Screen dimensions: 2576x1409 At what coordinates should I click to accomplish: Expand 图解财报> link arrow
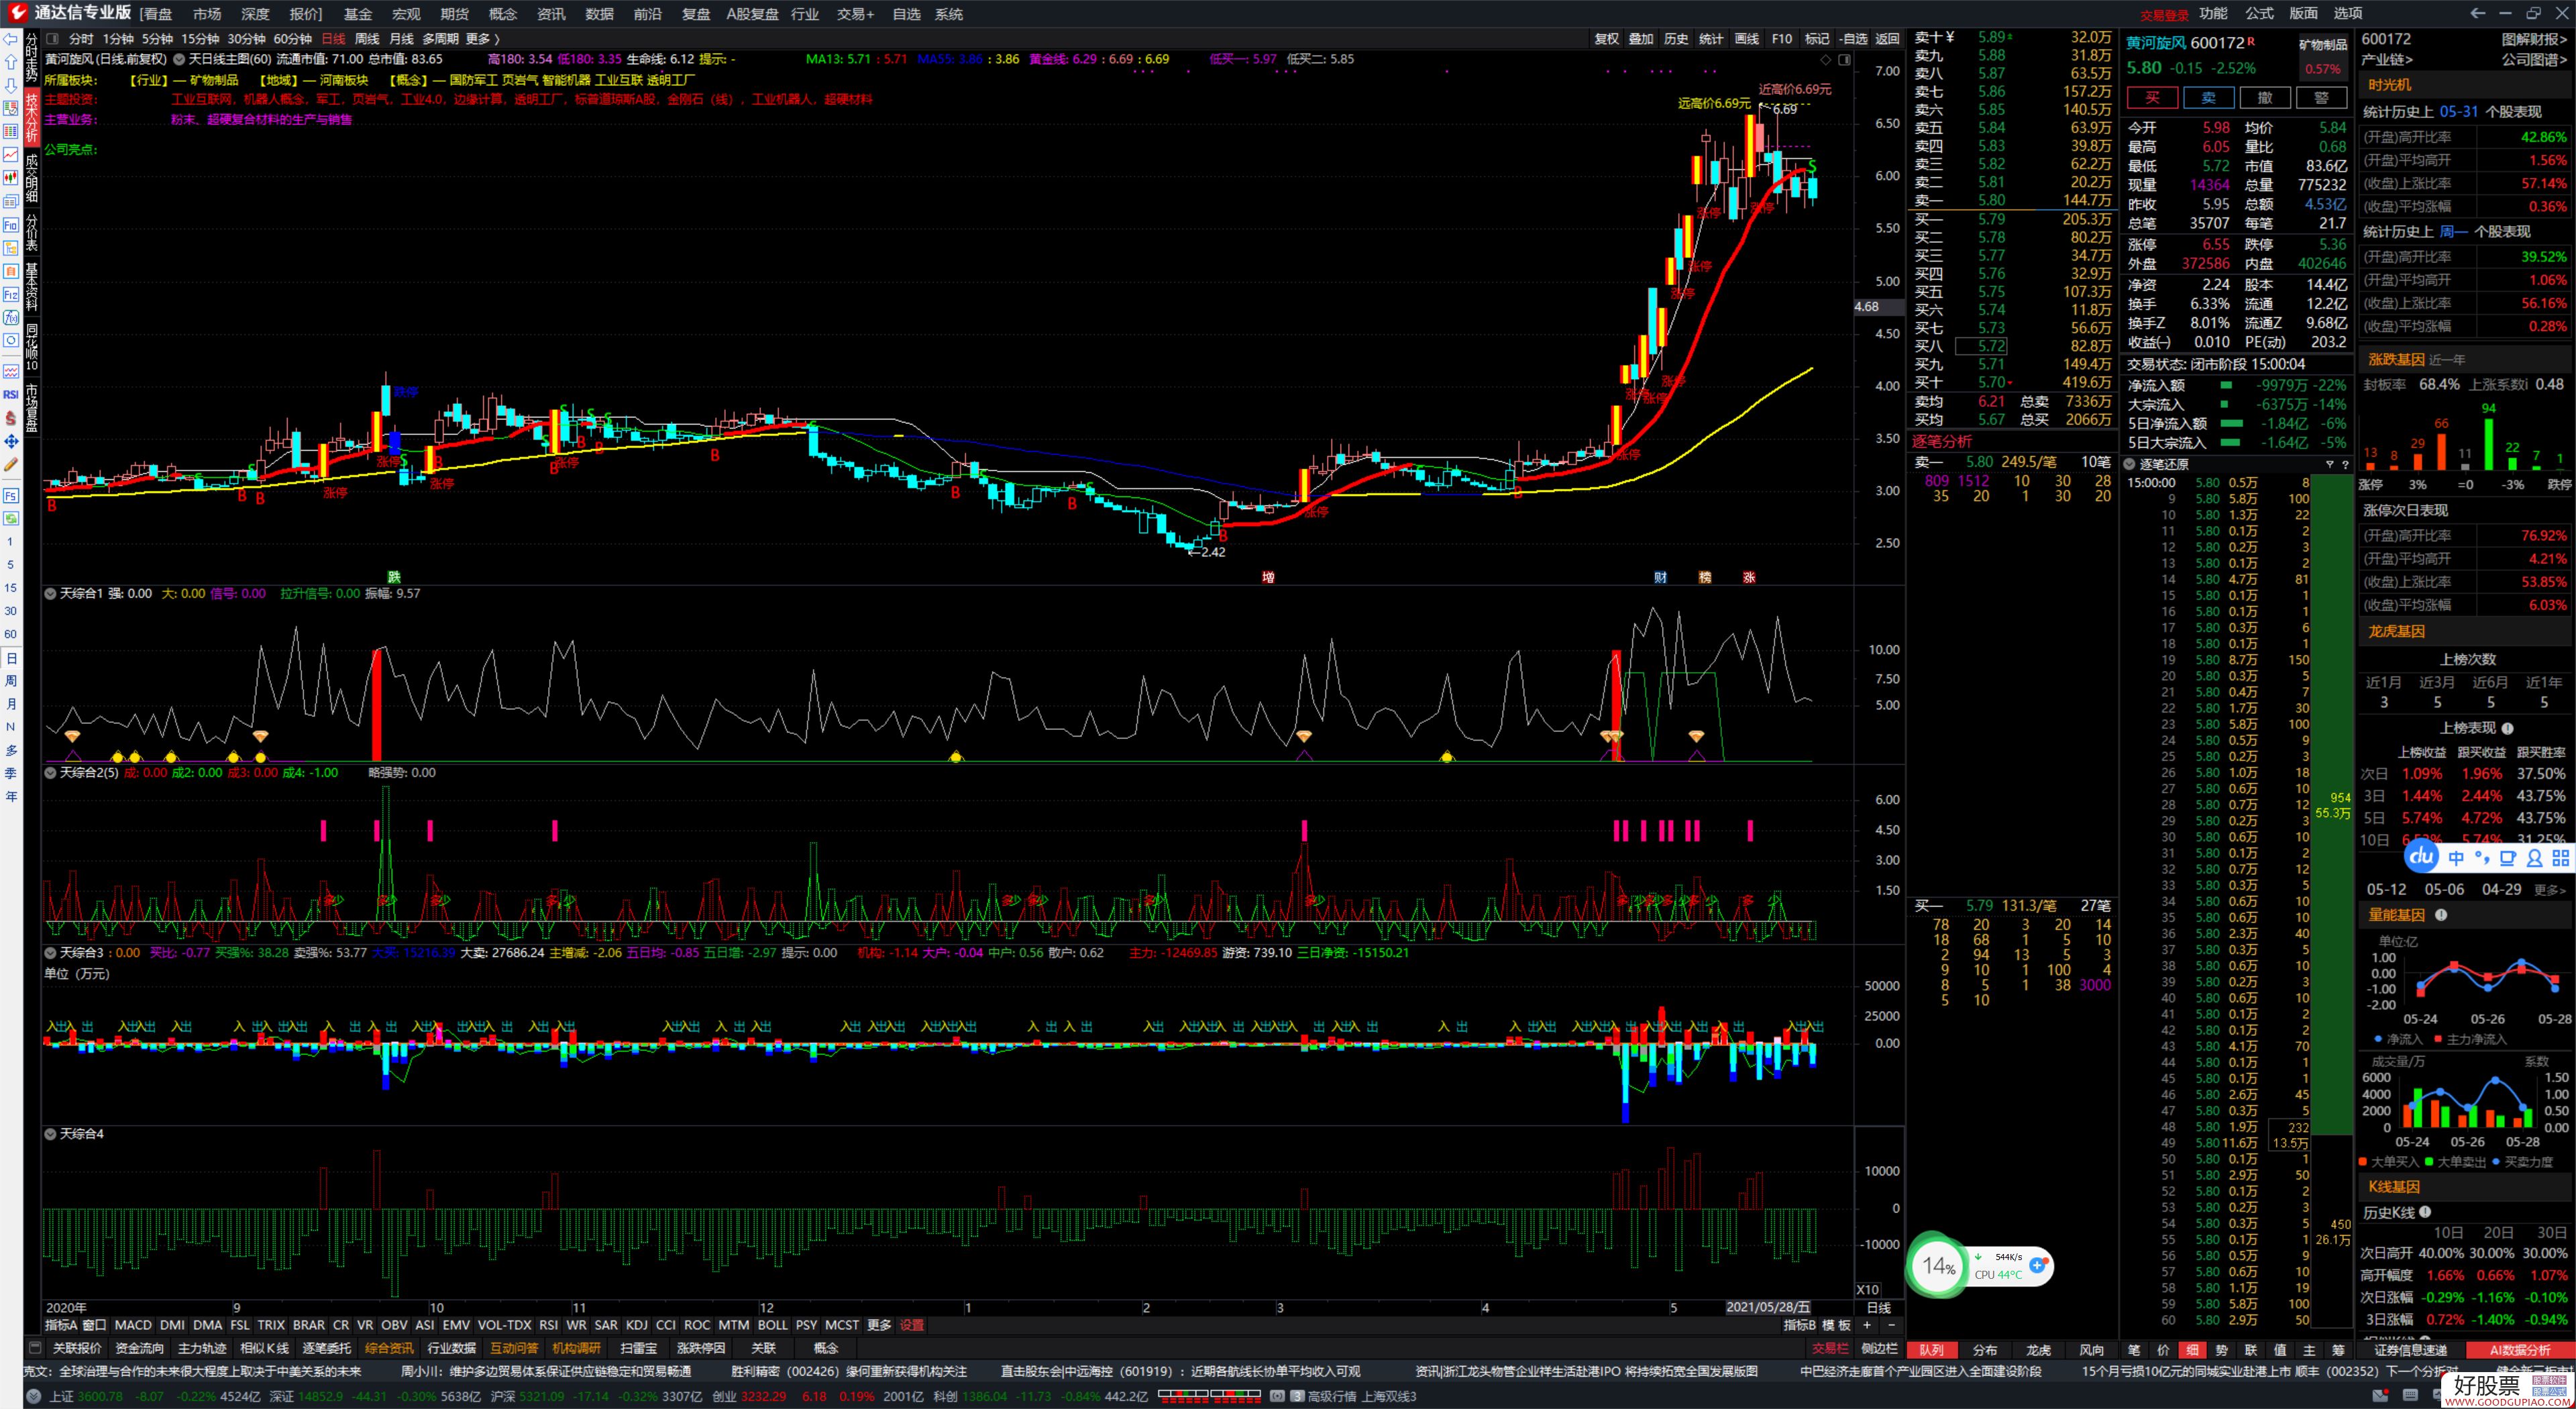(2534, 39)
